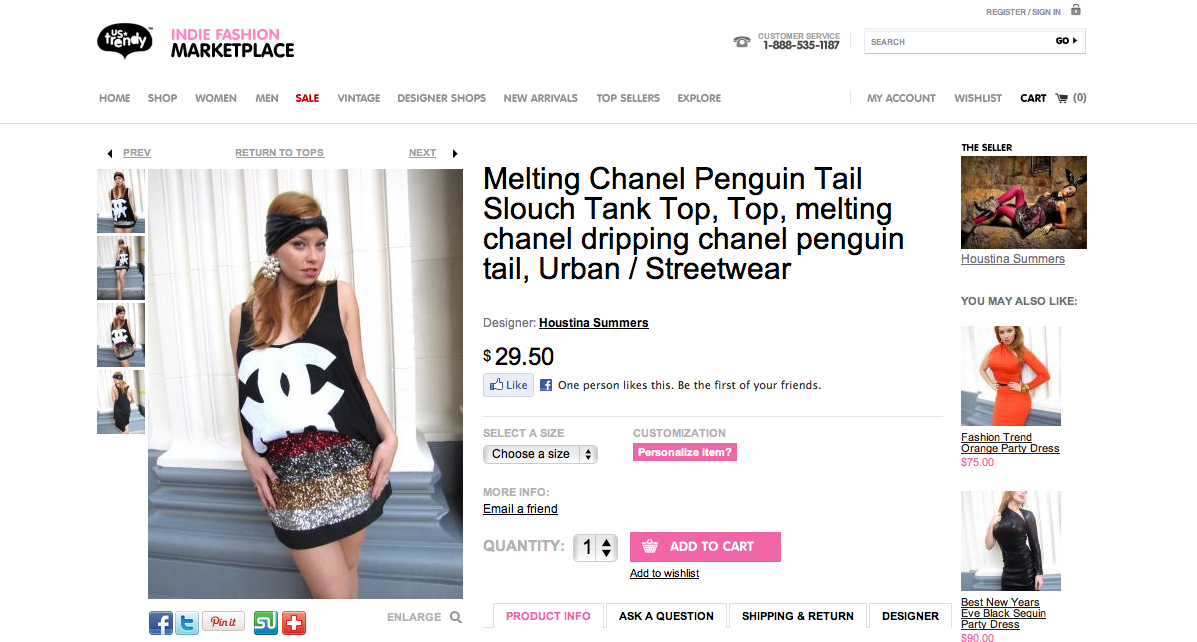The width and height of the screenshot is (1197, 642).
Task: Open the Houstina Summers designer link
Action: pos(594,323)
